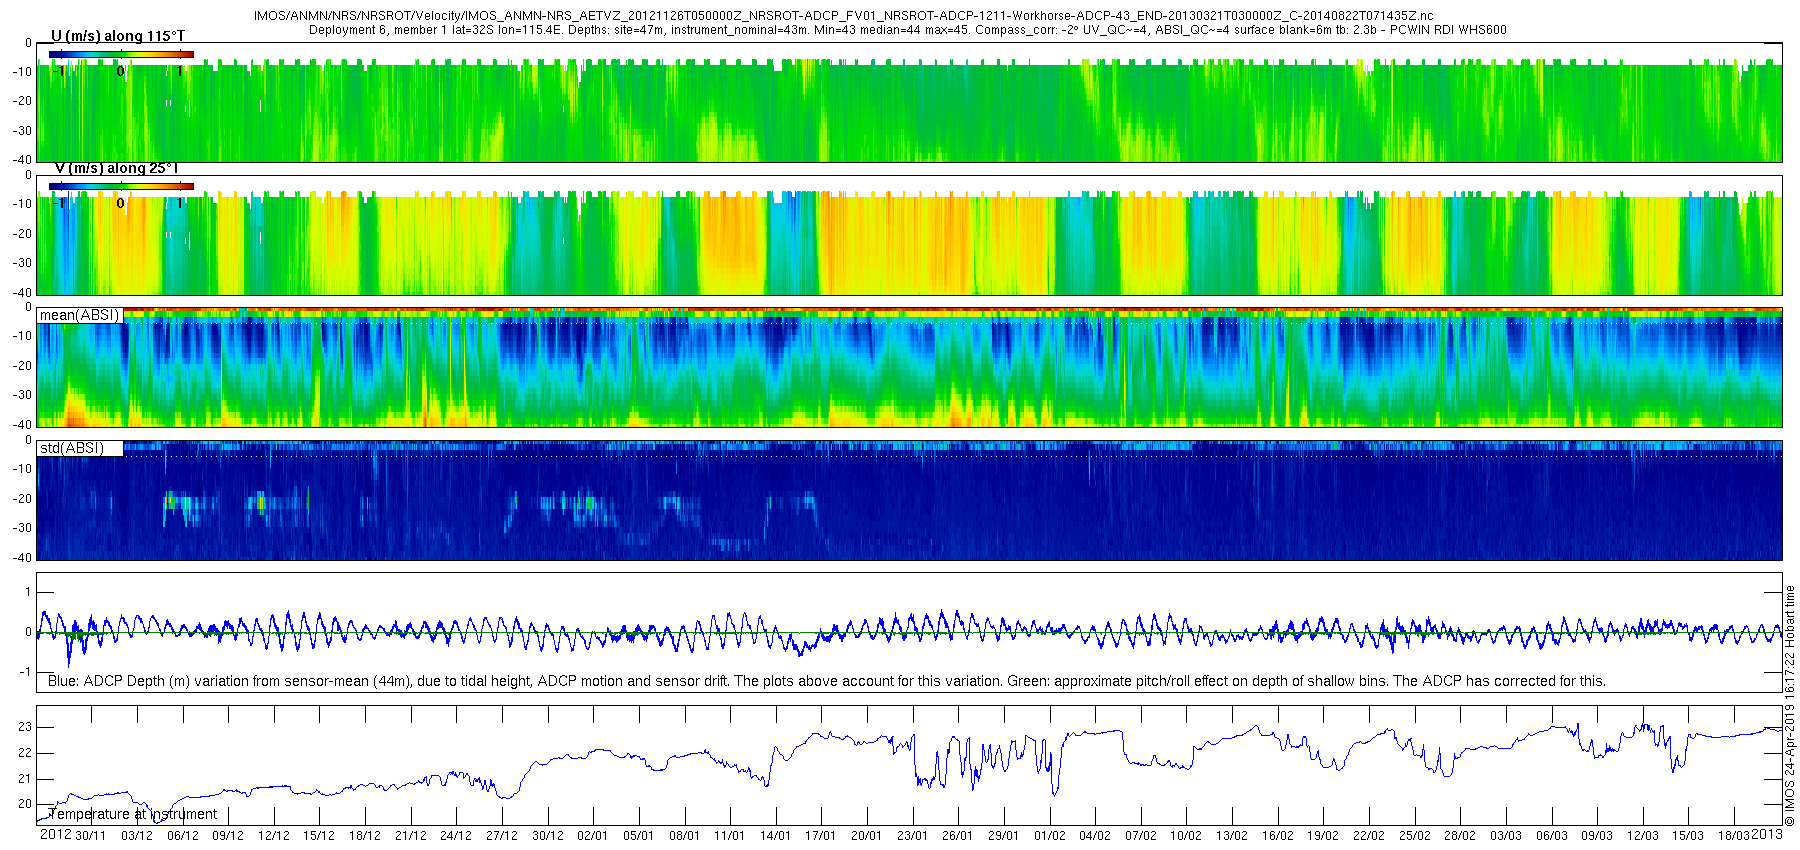Click the '13/02' date tick label
1800x850 pixels.
click(1231, 836)
